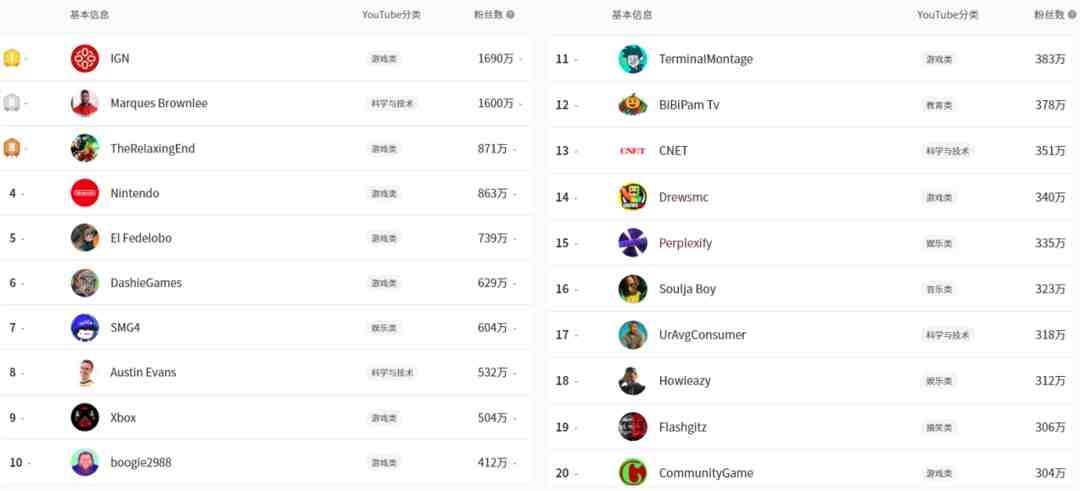The width and height of the screenshot is (1080, 491).
Task: Show the help icon beside left 粉丝数 header
Action: 510,14
